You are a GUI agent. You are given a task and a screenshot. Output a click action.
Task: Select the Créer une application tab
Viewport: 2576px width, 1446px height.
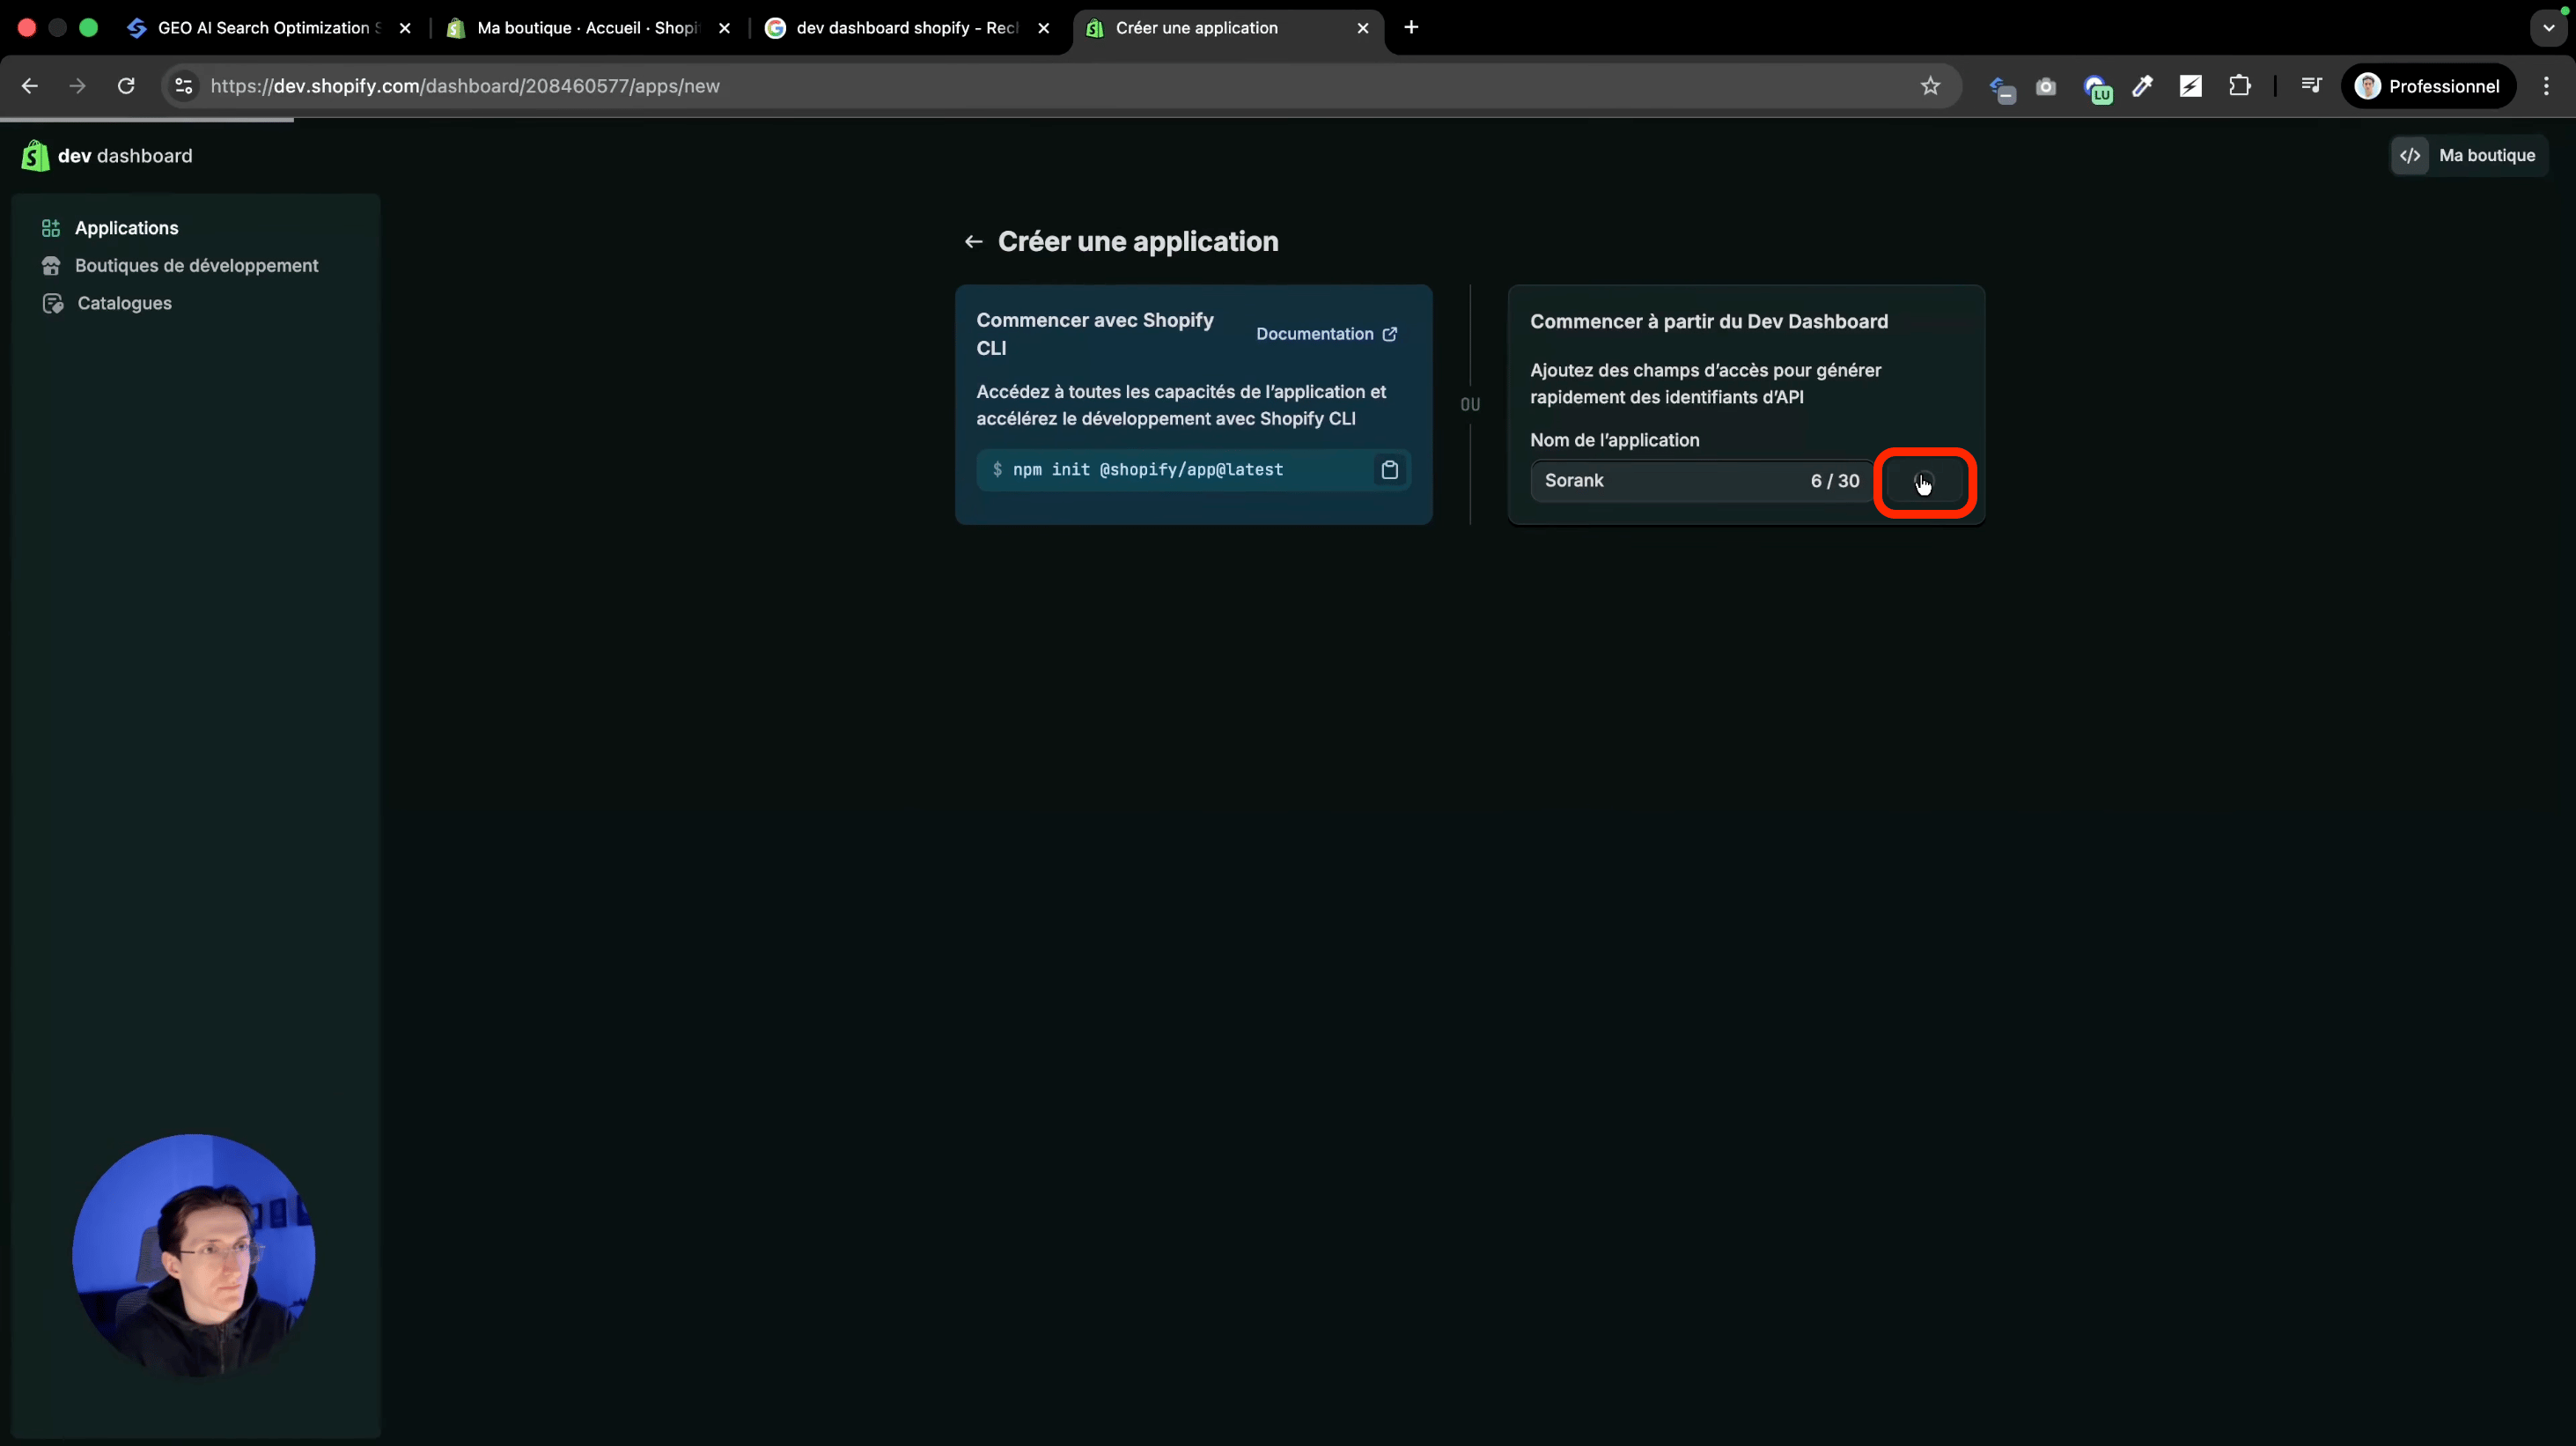point(1228,28)
